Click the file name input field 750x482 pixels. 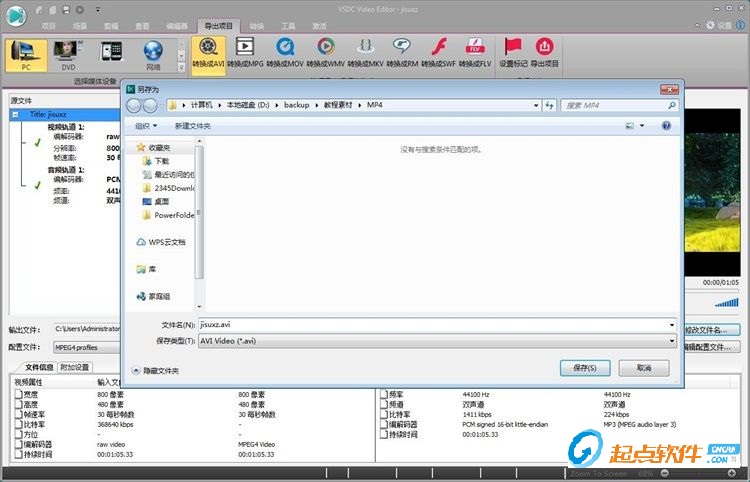pyautogui.click(x=437, y=325)
